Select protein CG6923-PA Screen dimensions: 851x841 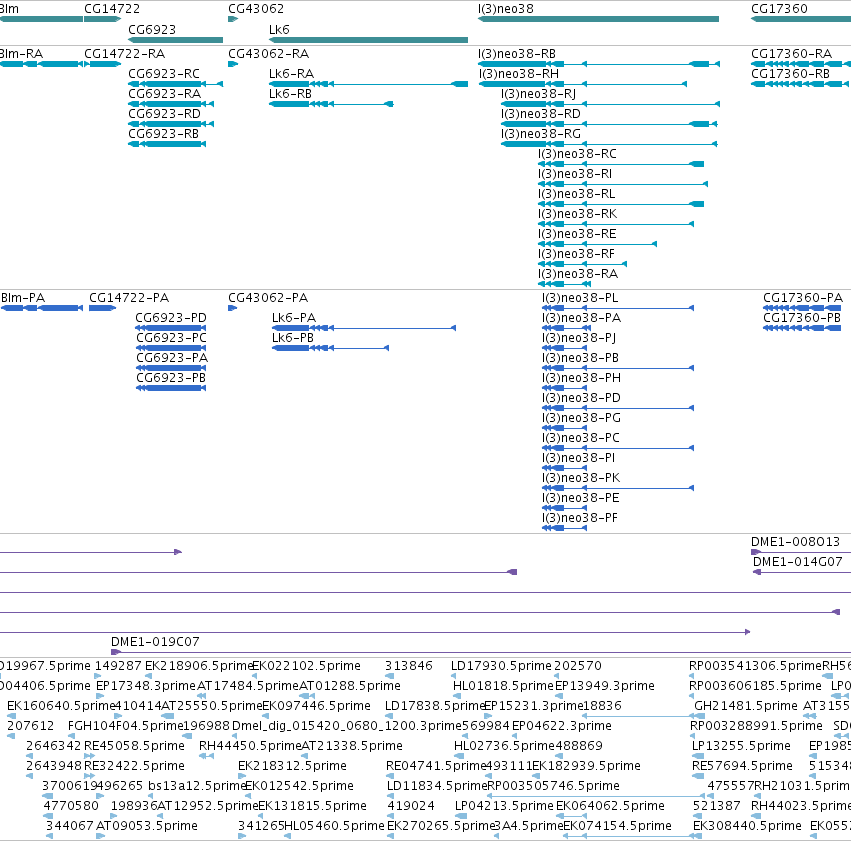[172, 358]
